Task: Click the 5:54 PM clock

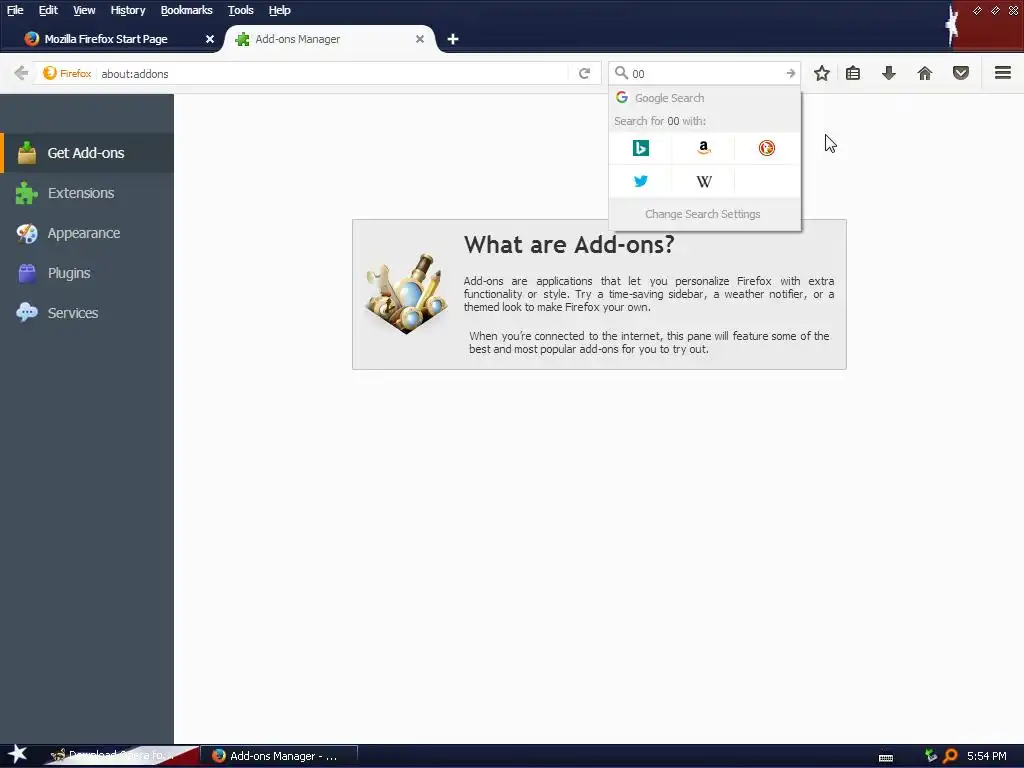Action: [987, 756]
